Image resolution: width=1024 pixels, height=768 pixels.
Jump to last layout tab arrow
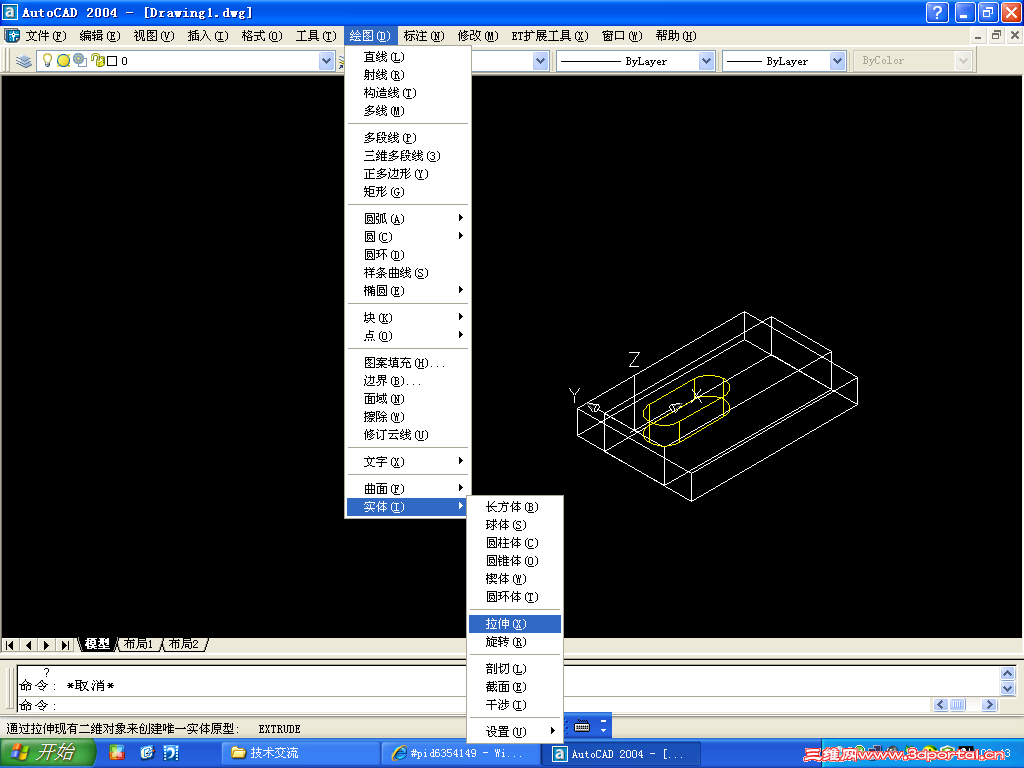point(65,645)
